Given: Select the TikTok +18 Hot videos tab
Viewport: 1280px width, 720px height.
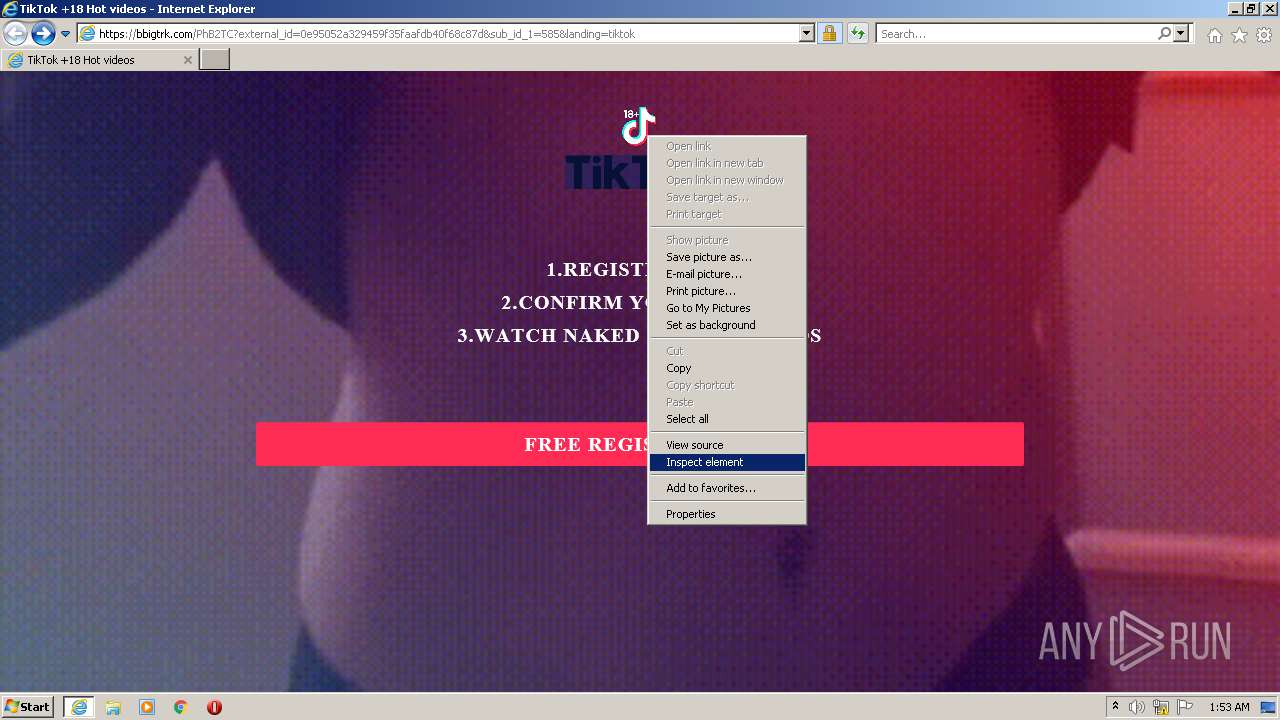Looking at the screenshot, I should click(x=99, y=60).
